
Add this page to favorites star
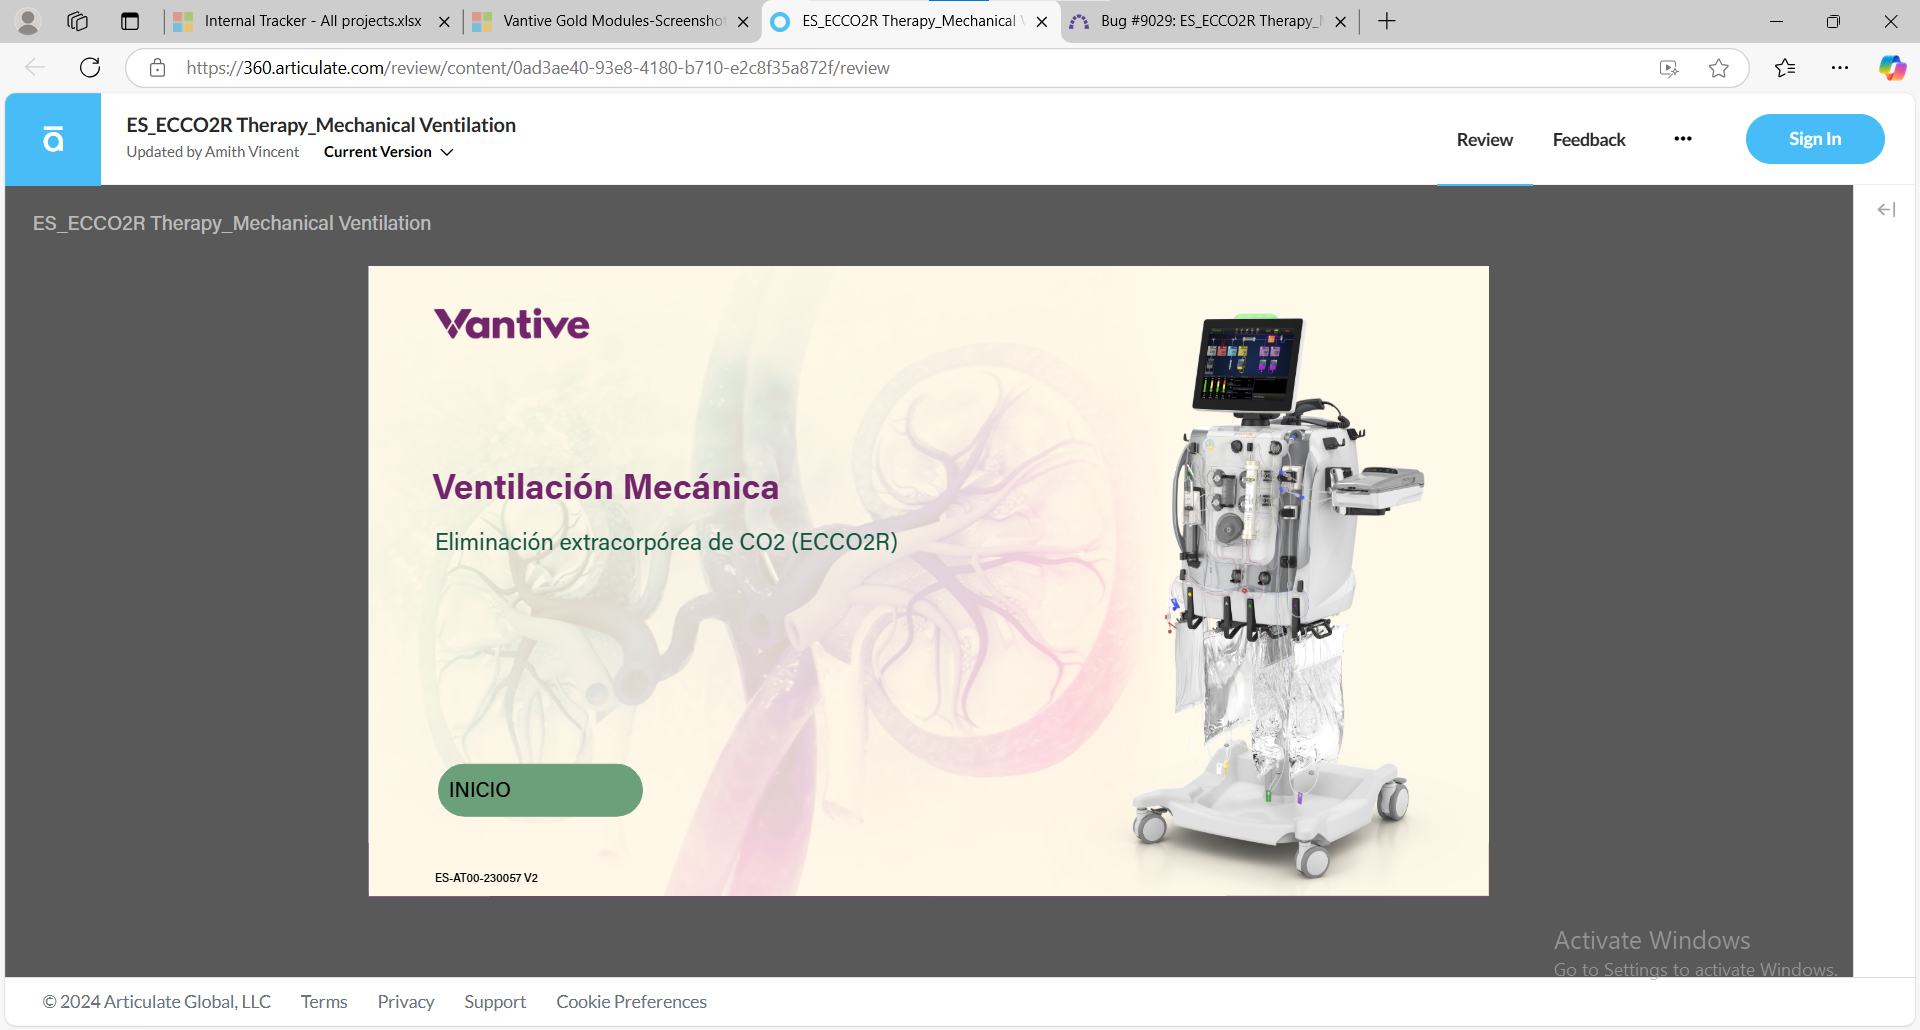click(1718, 68)
